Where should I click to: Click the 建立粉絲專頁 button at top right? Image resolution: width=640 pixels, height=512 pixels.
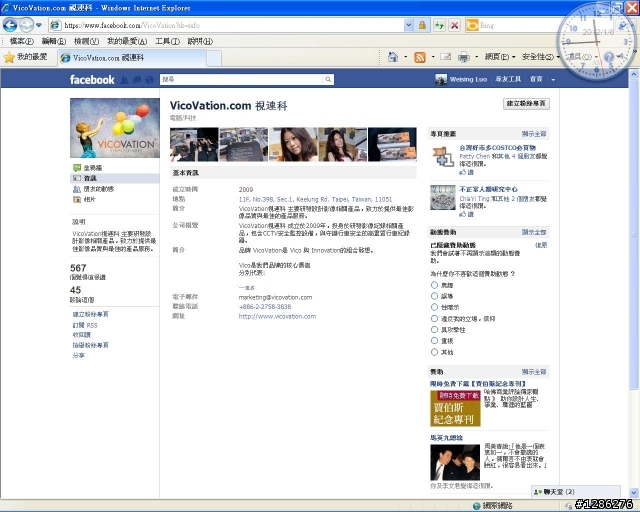pyautogui.click(x=526, y=104)
